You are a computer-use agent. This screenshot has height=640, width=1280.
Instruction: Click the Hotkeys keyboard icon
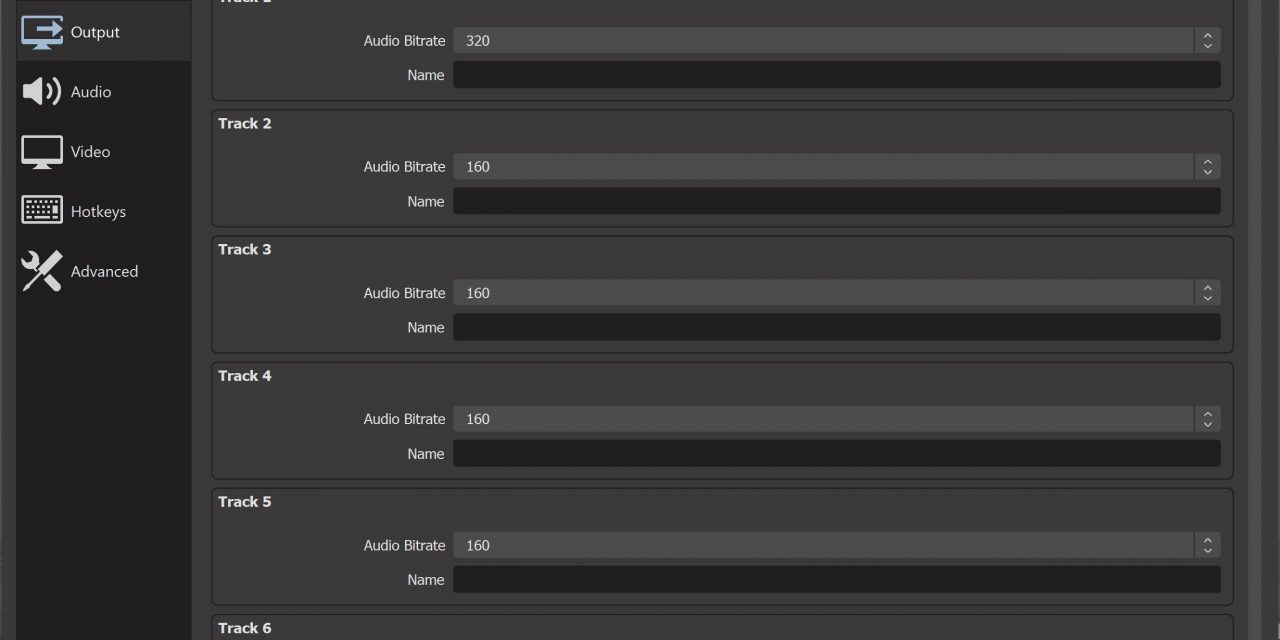coord(42,211)
